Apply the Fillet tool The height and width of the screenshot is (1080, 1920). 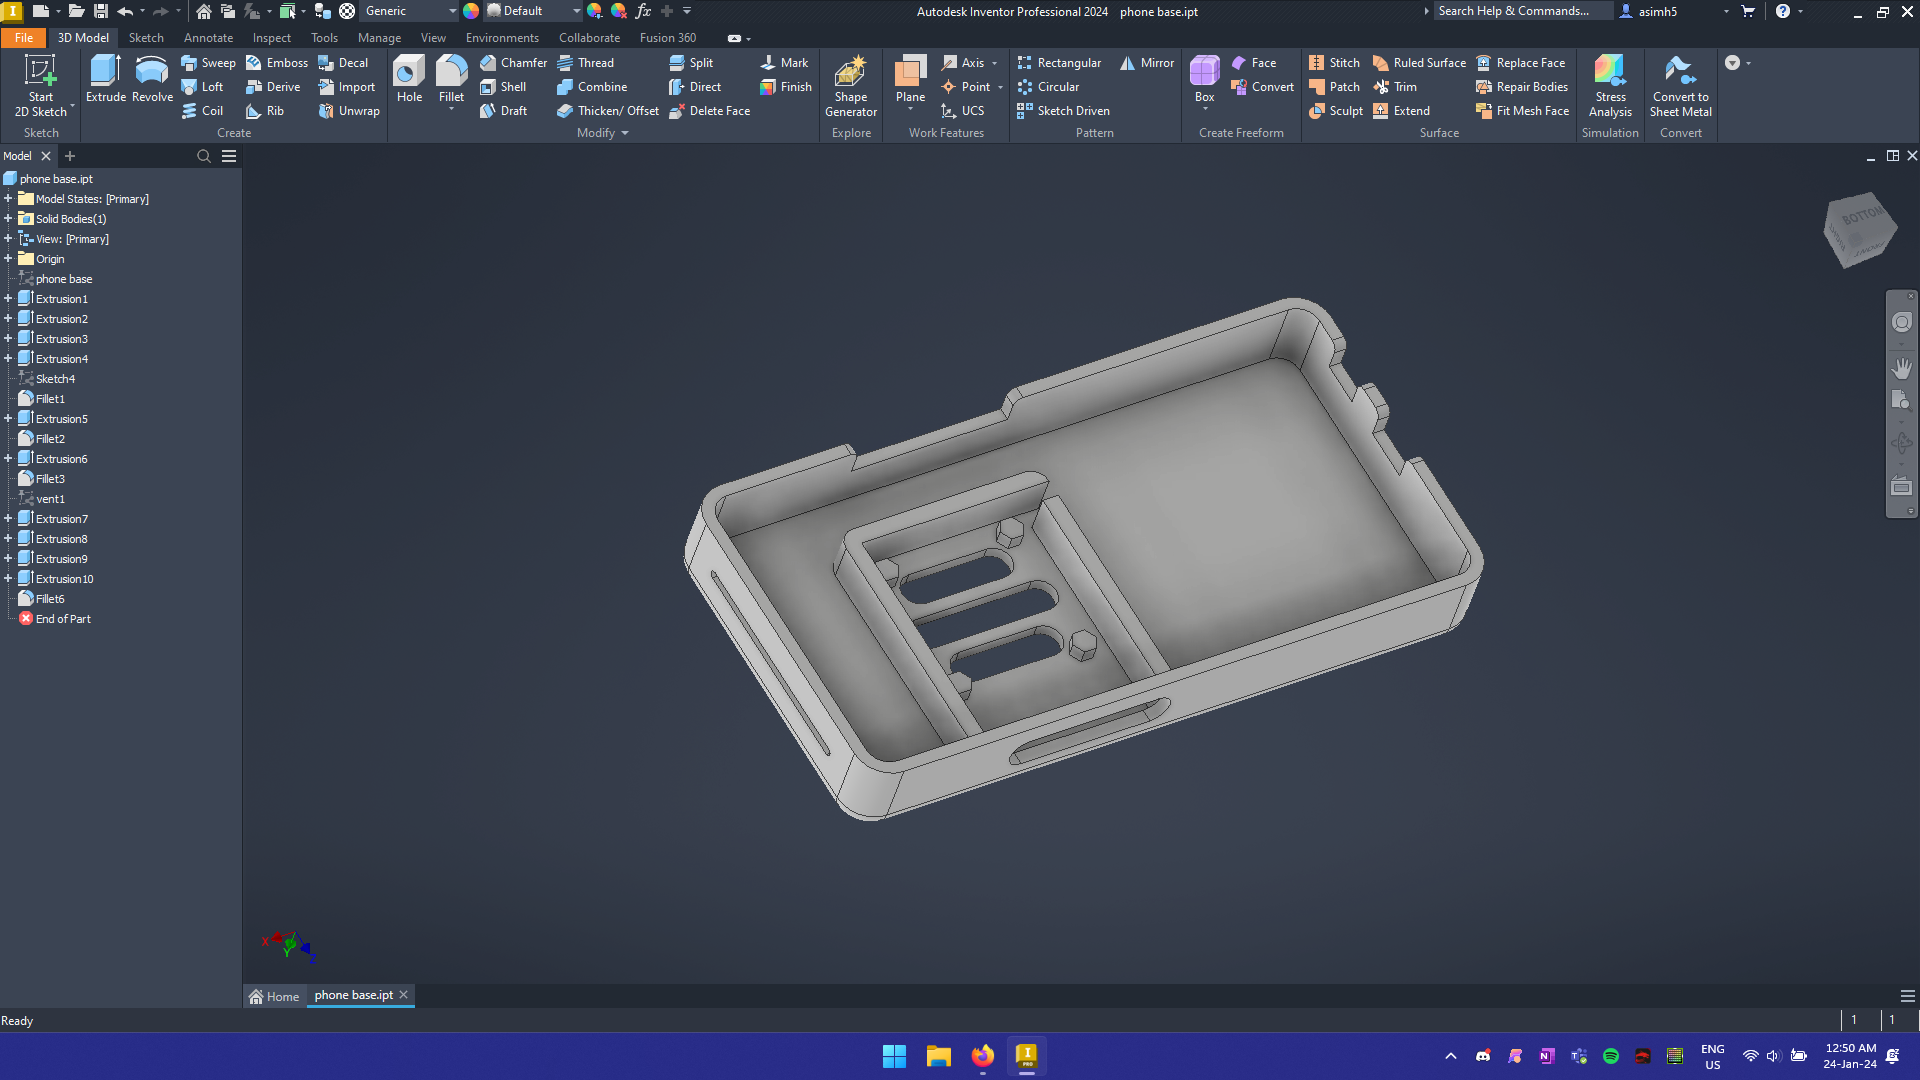451,79
